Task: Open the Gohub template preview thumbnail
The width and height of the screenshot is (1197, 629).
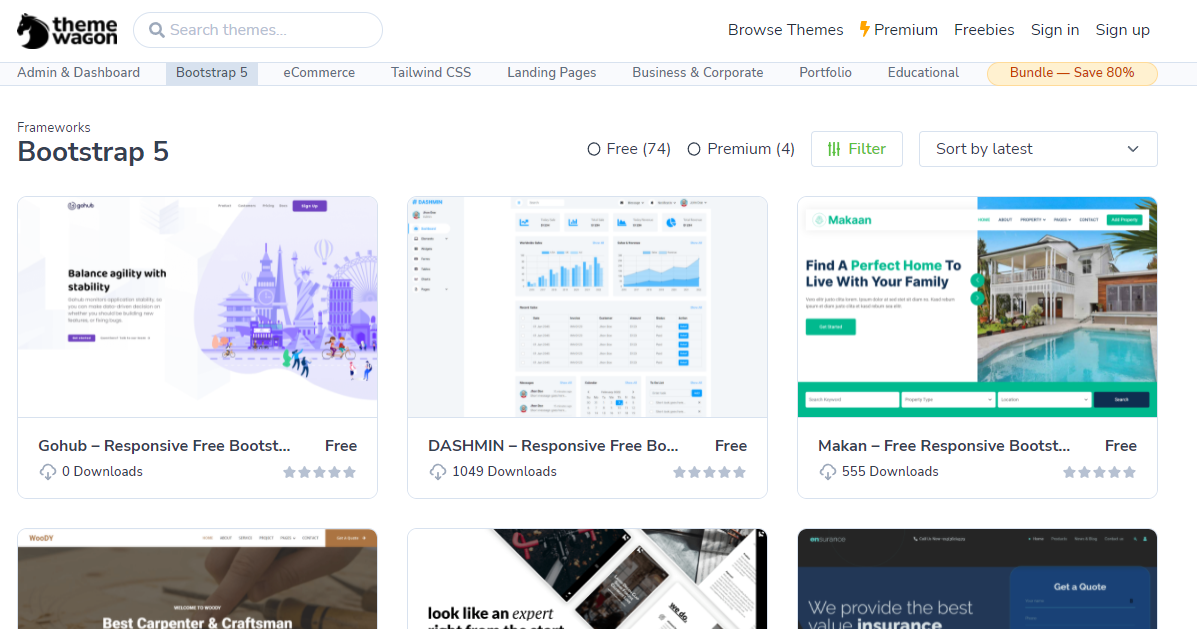Action: coord(198,307)
